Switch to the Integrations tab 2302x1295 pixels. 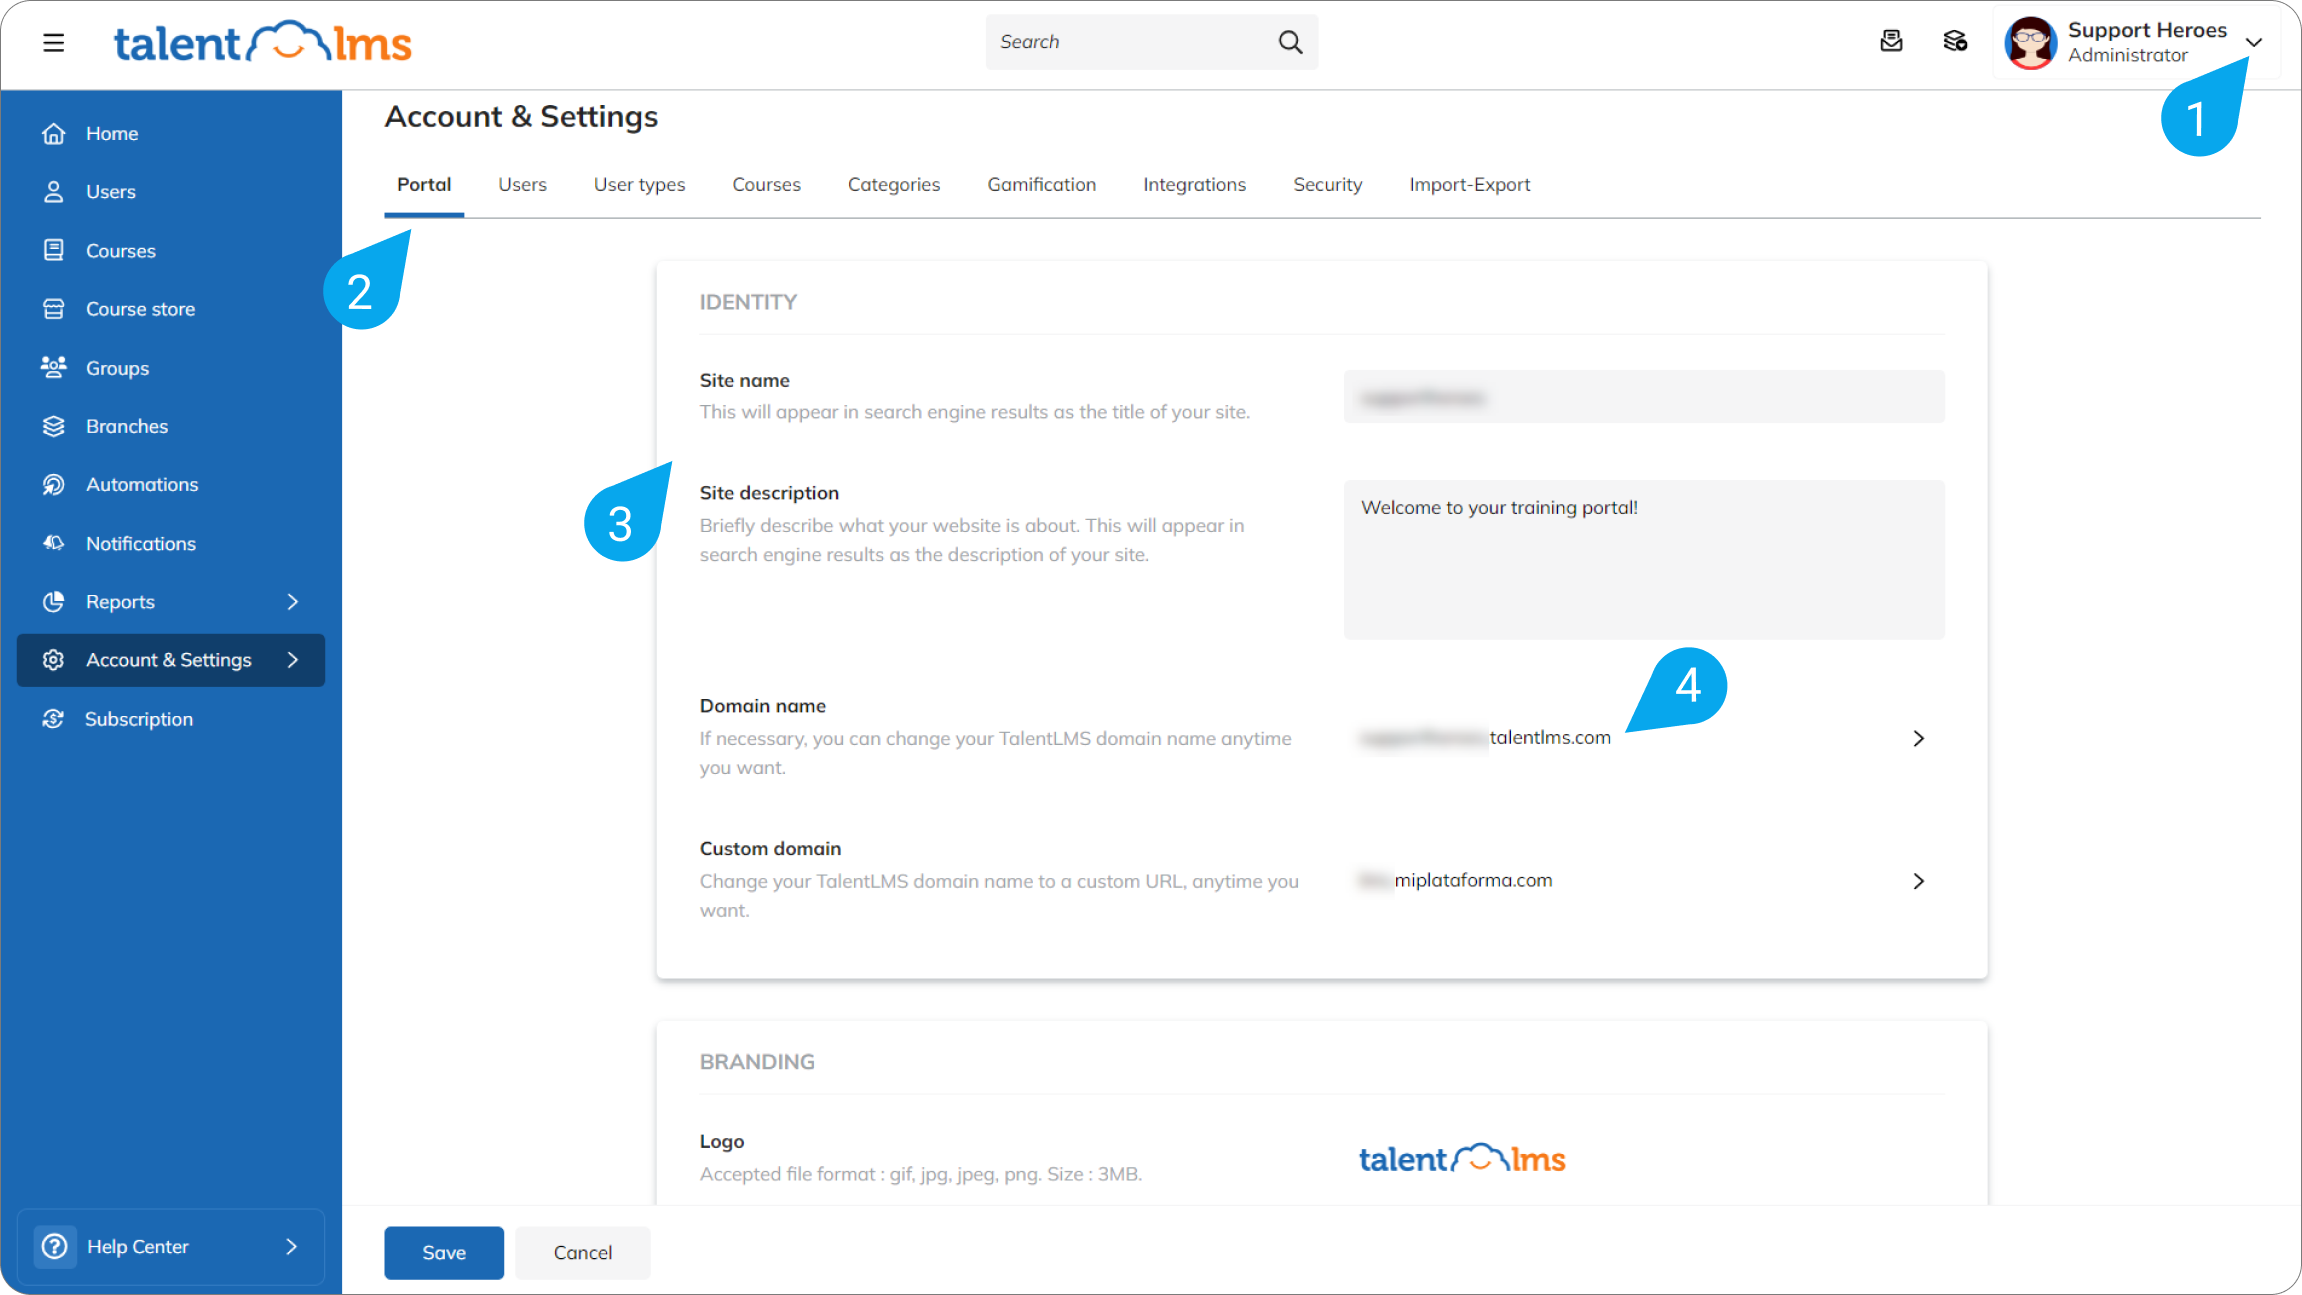coord(1194,185)
